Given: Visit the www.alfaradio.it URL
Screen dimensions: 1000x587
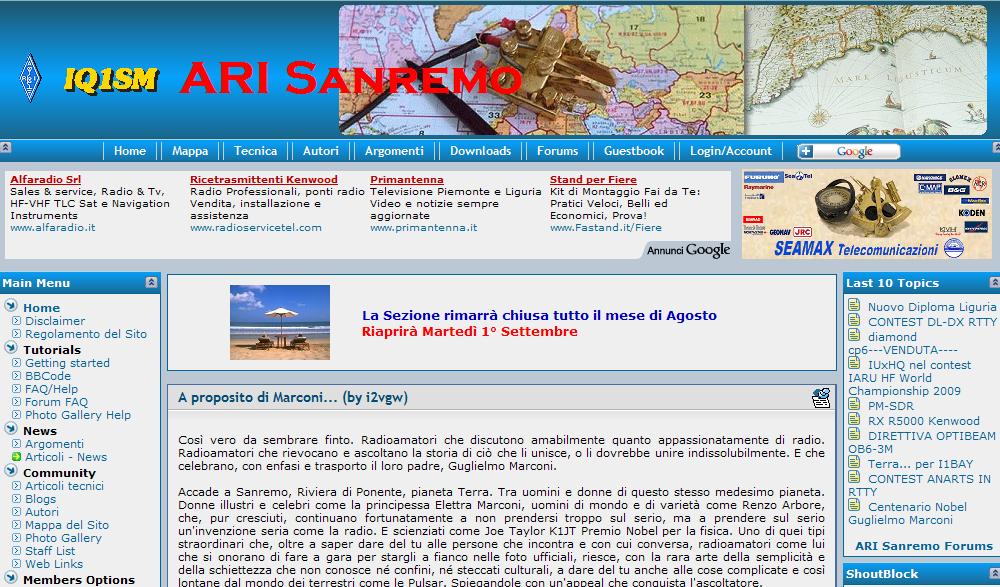Looking at the screenshot, I should coord(52,228).
